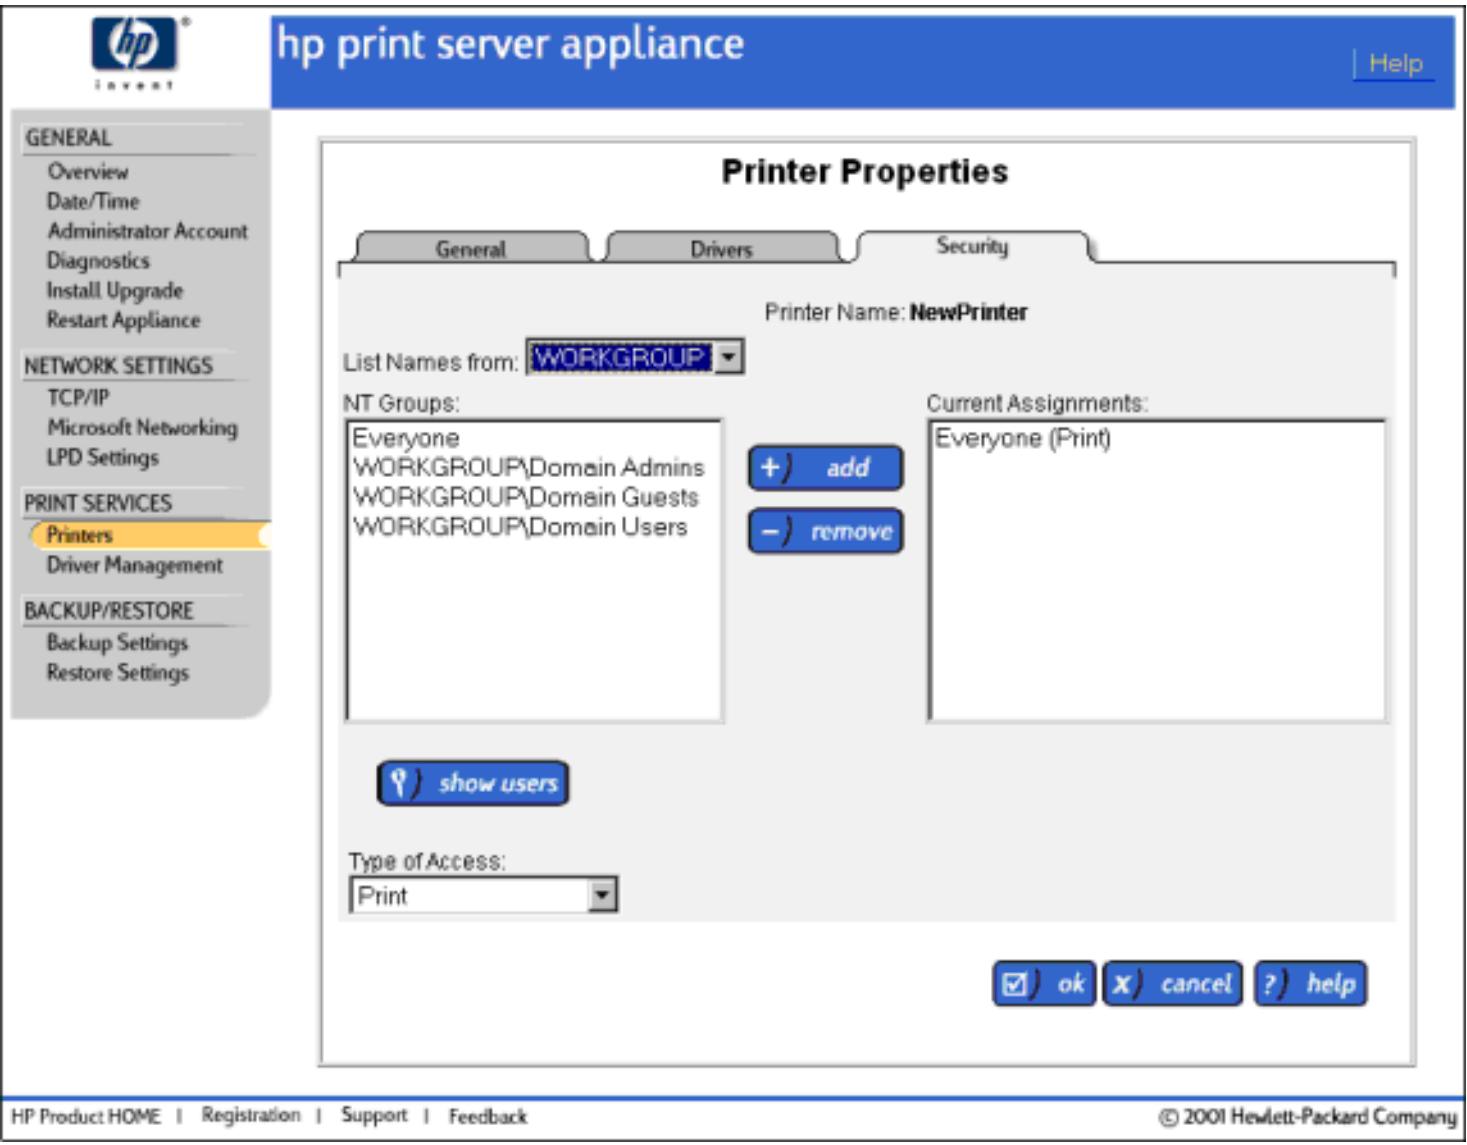Click the PRINT SERVICES section heading

(x=98, y=503)
